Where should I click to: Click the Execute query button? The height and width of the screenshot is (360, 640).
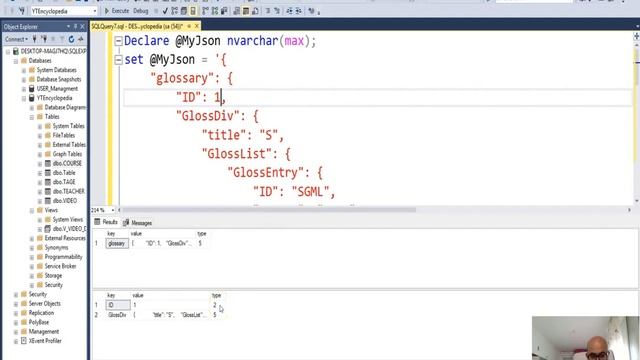pos(117,11)
